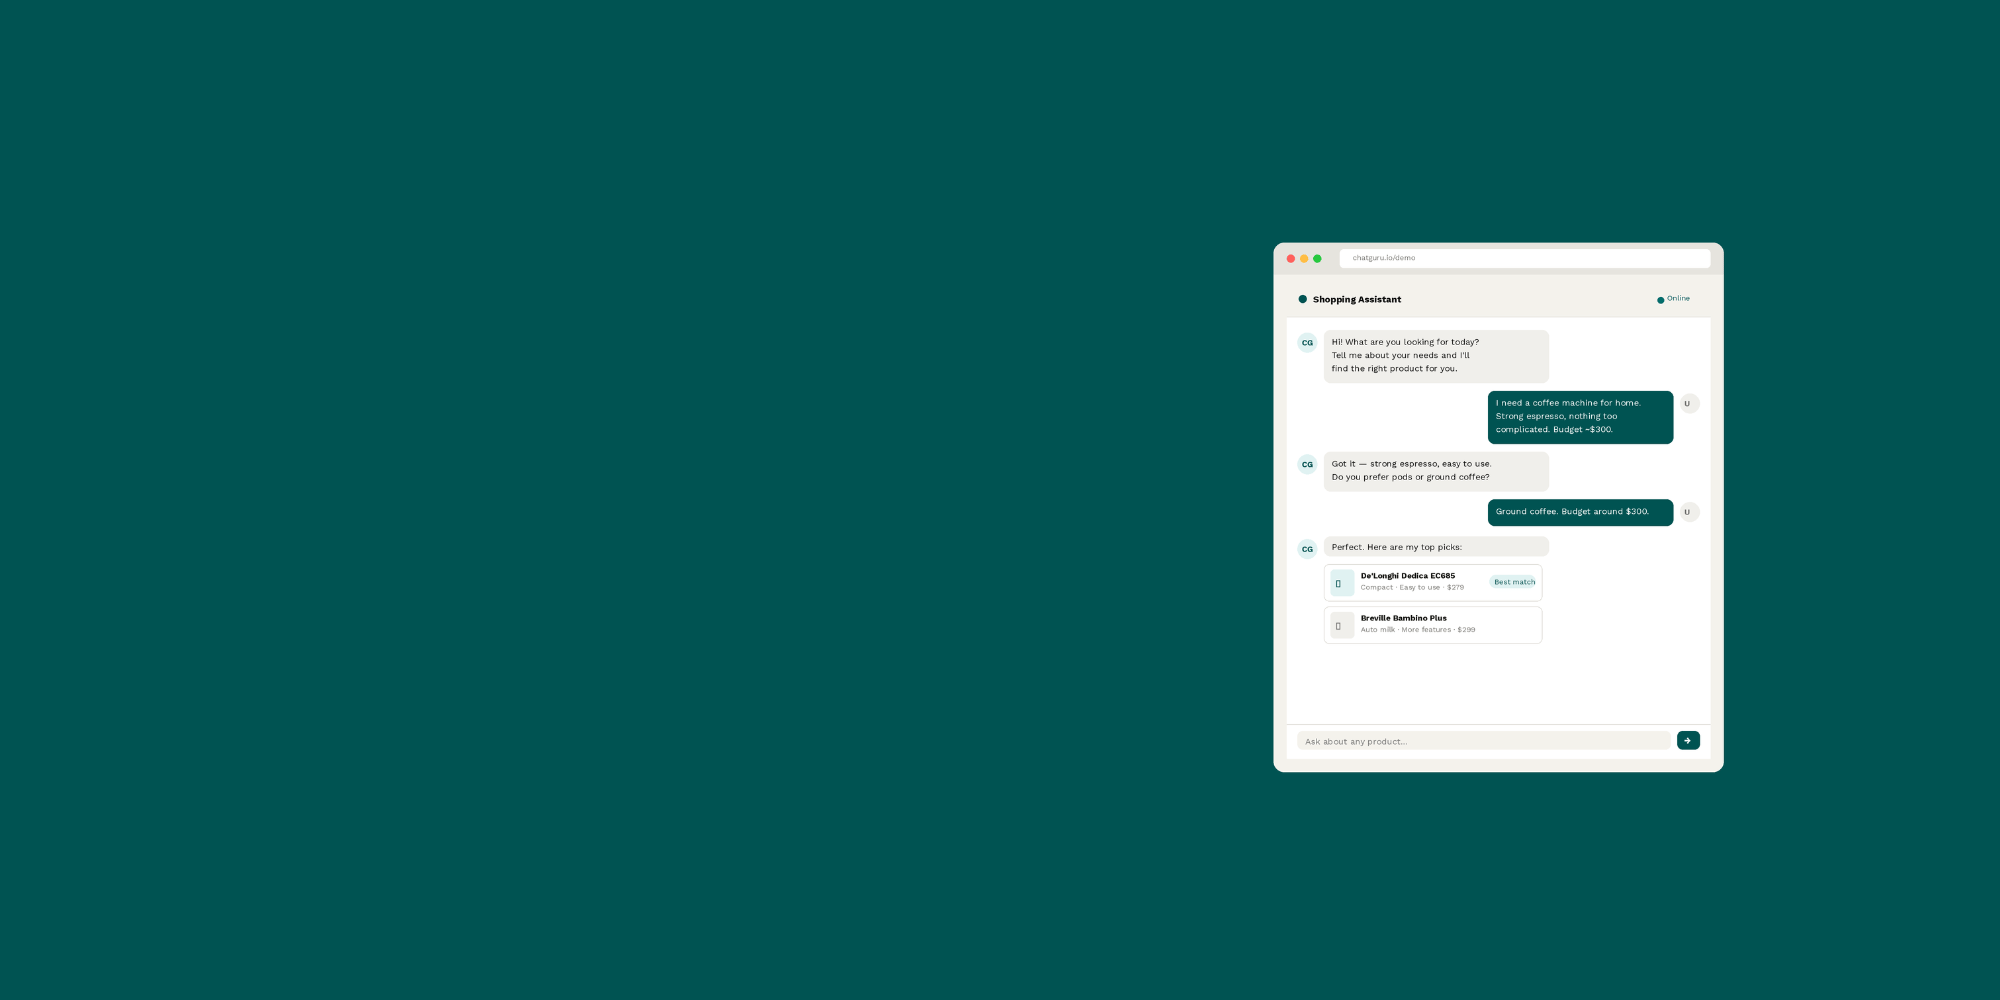Screen dimensions: 2000x1000
Task: Click the send arrow button
Action: pyautogui.click(x=1688, y=741)
